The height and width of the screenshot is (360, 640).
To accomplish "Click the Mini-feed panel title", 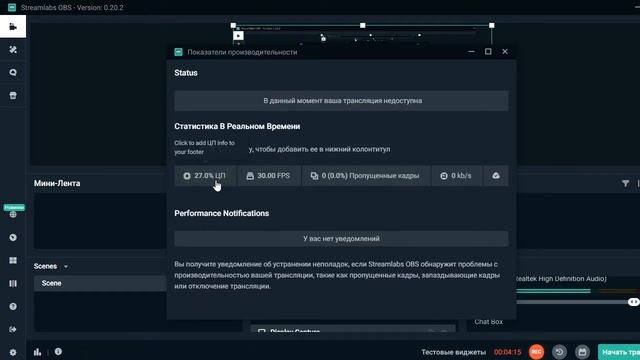I will click(57, 184).
